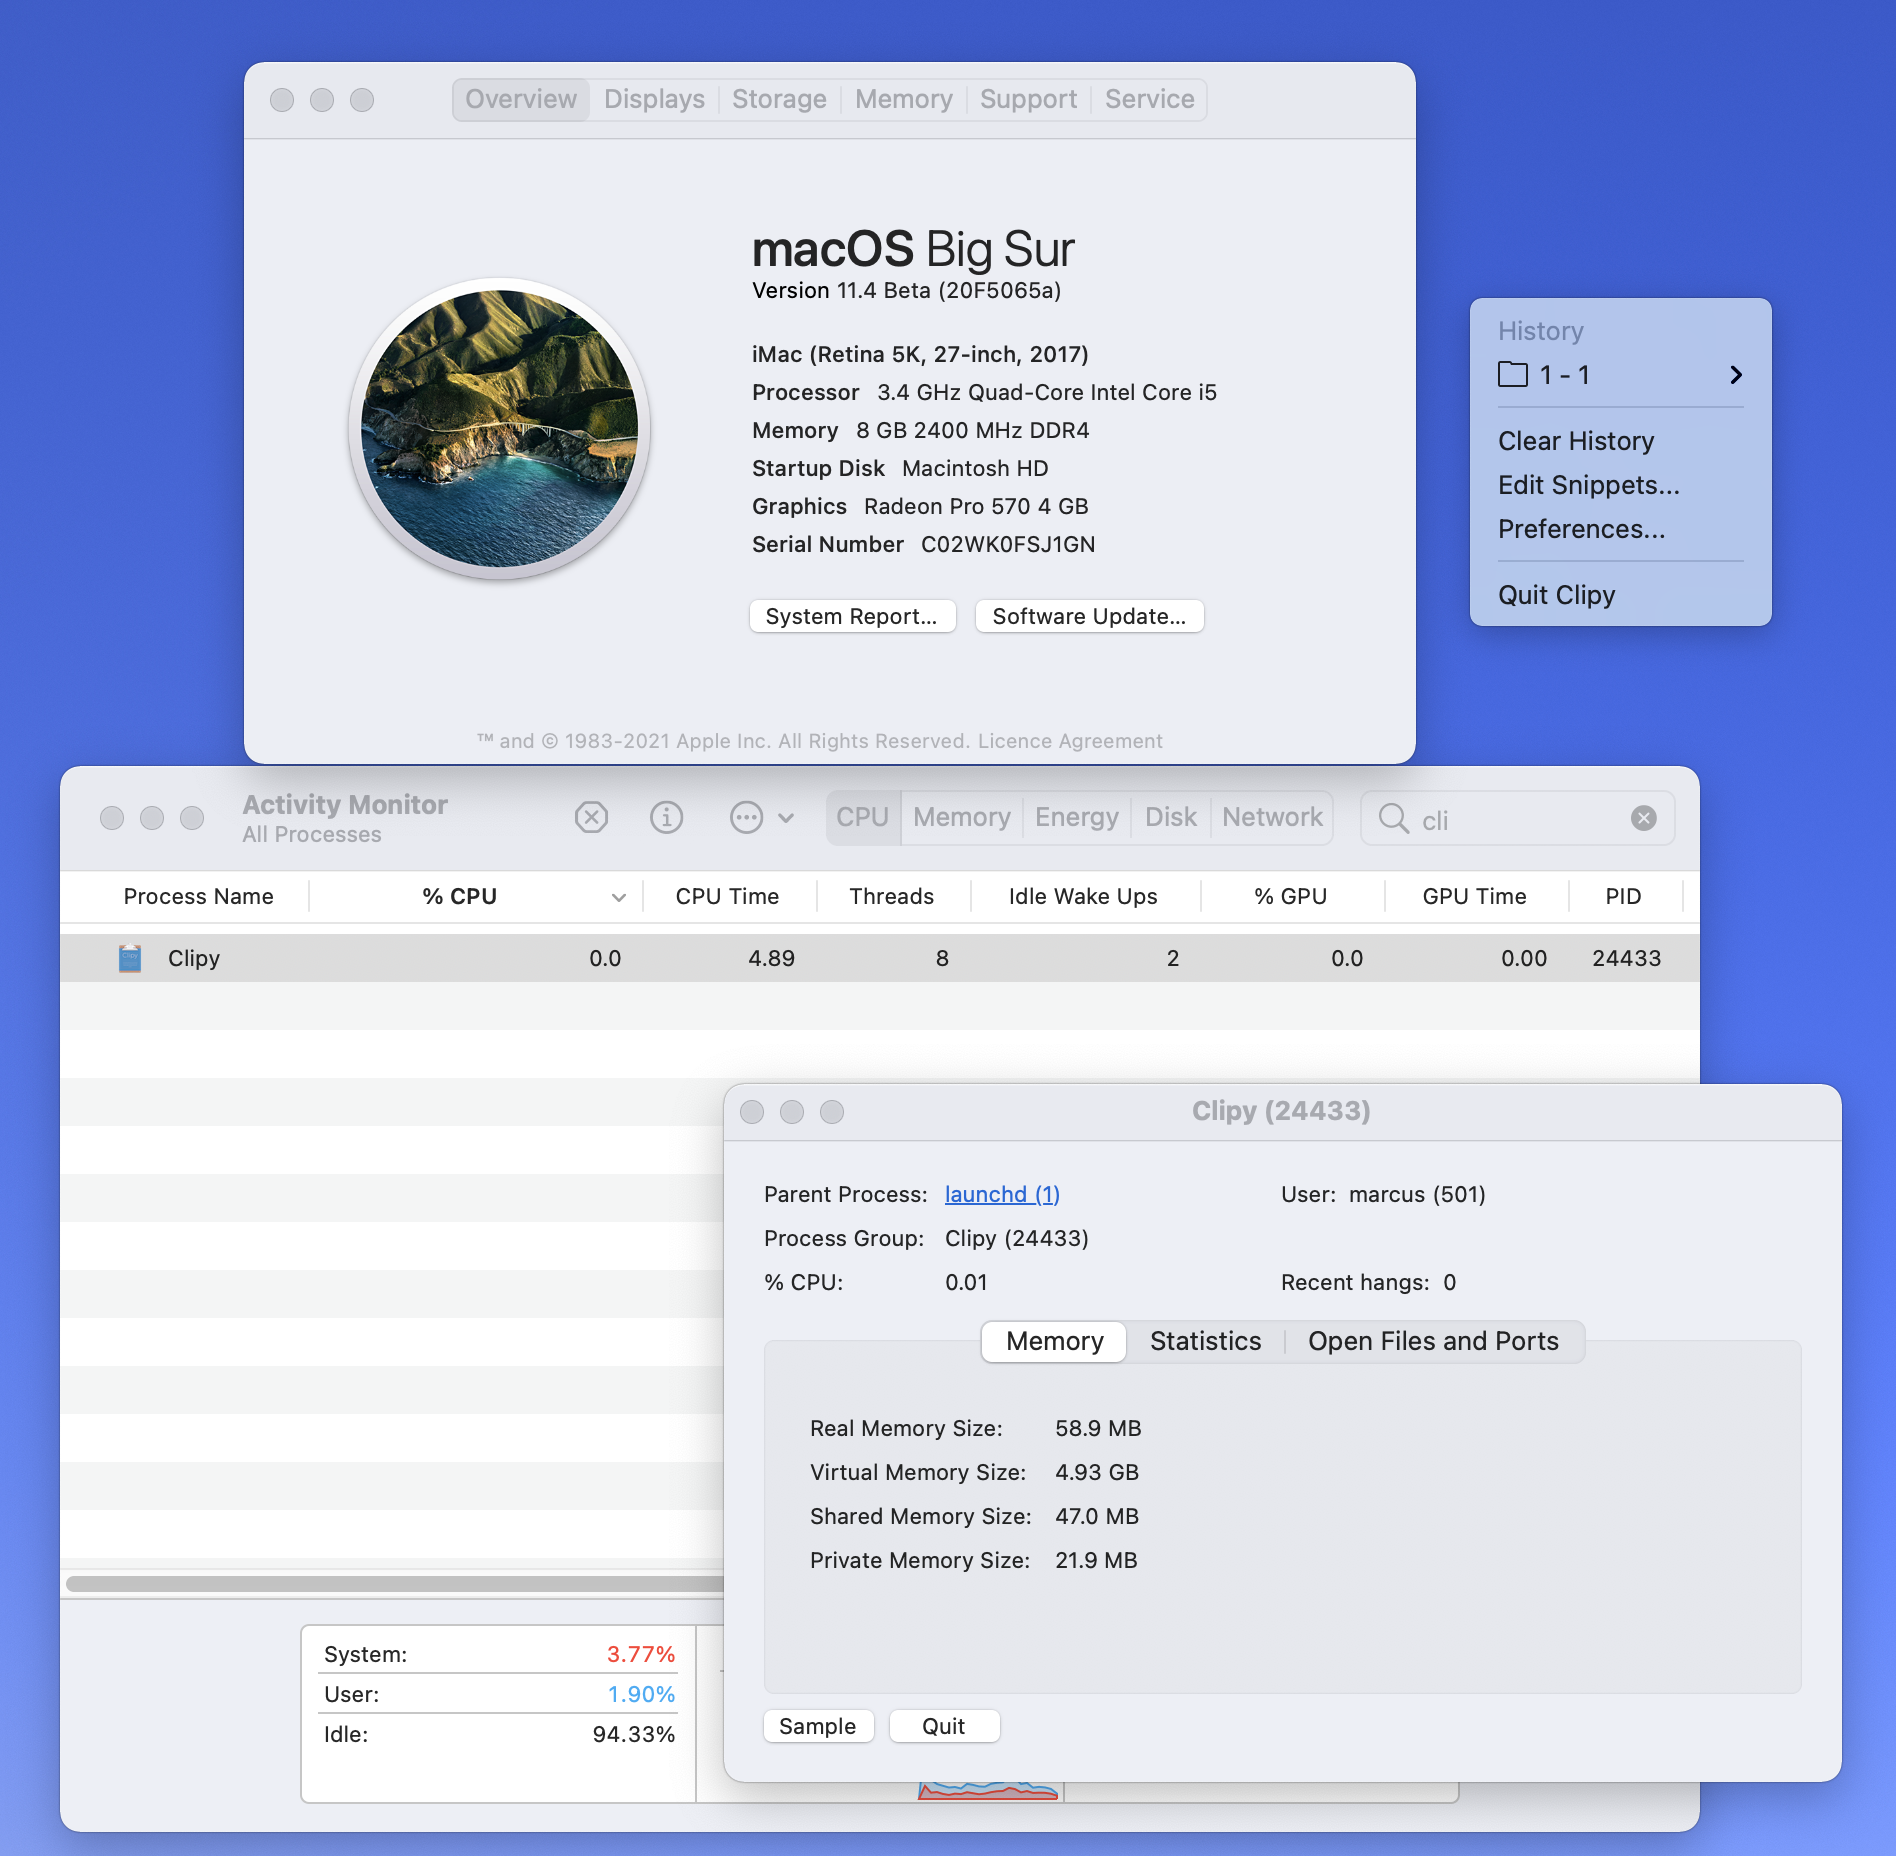The height and width of the screenshot is (1856, 1896).
Task: Expand the 1 - 1 history submenu arrow
Action: [x=1736, y=375]
